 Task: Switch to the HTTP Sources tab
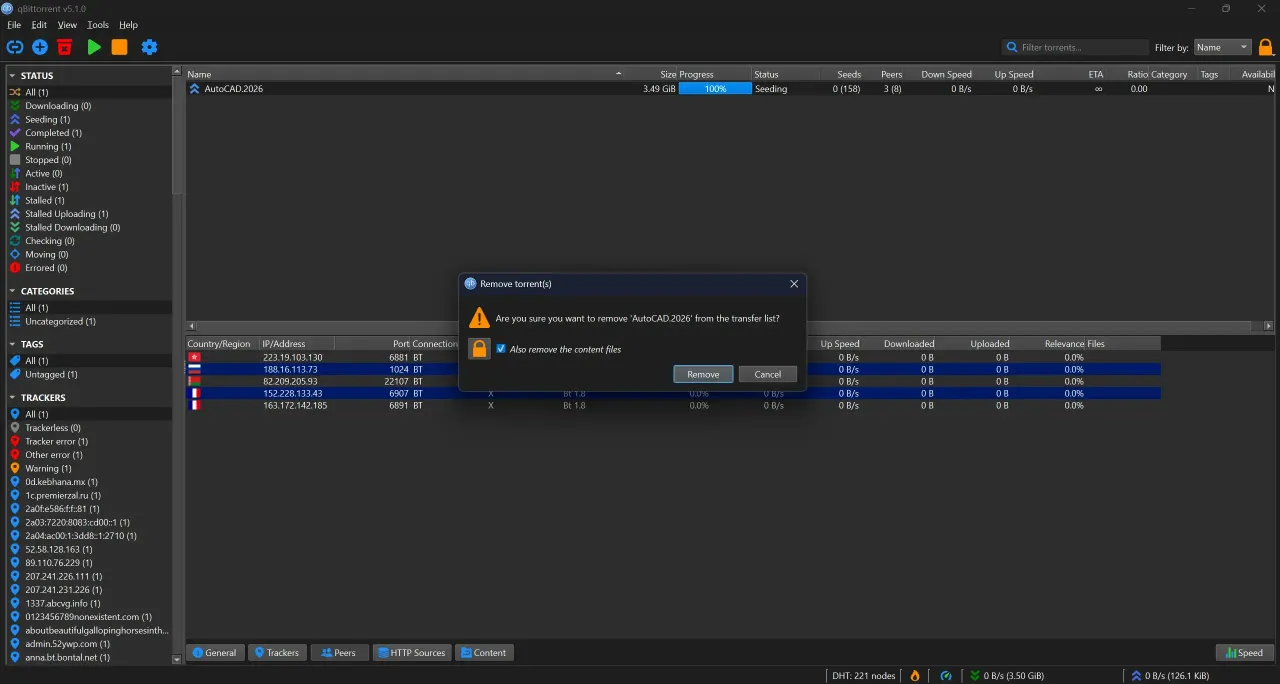411,653
